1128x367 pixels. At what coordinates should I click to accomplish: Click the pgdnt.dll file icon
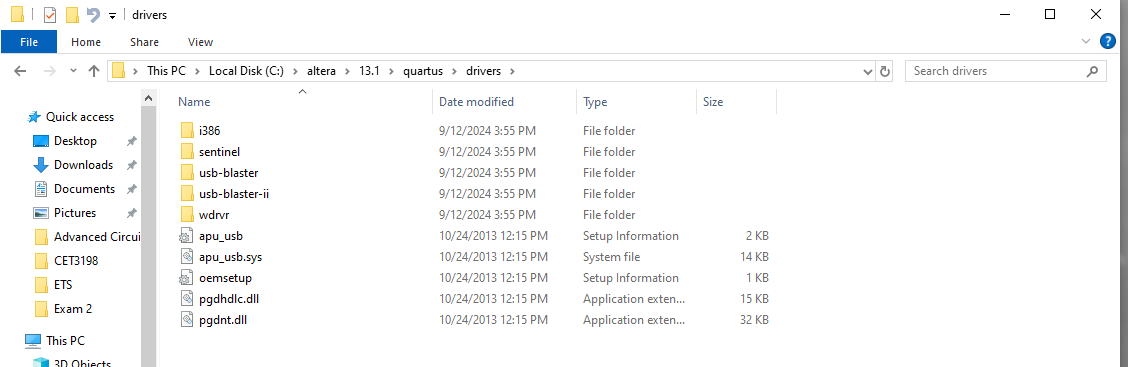(186, 320)
